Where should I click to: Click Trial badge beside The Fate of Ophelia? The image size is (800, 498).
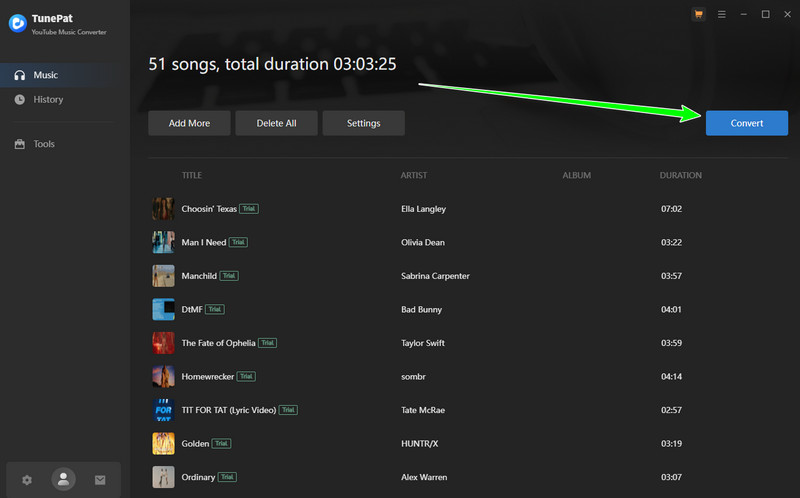[267, 343]
